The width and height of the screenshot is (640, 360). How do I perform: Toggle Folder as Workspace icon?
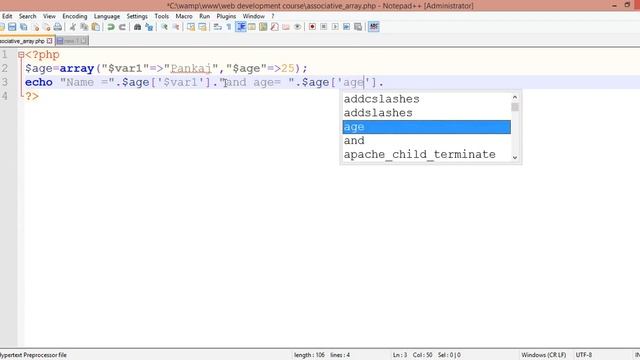286,27
